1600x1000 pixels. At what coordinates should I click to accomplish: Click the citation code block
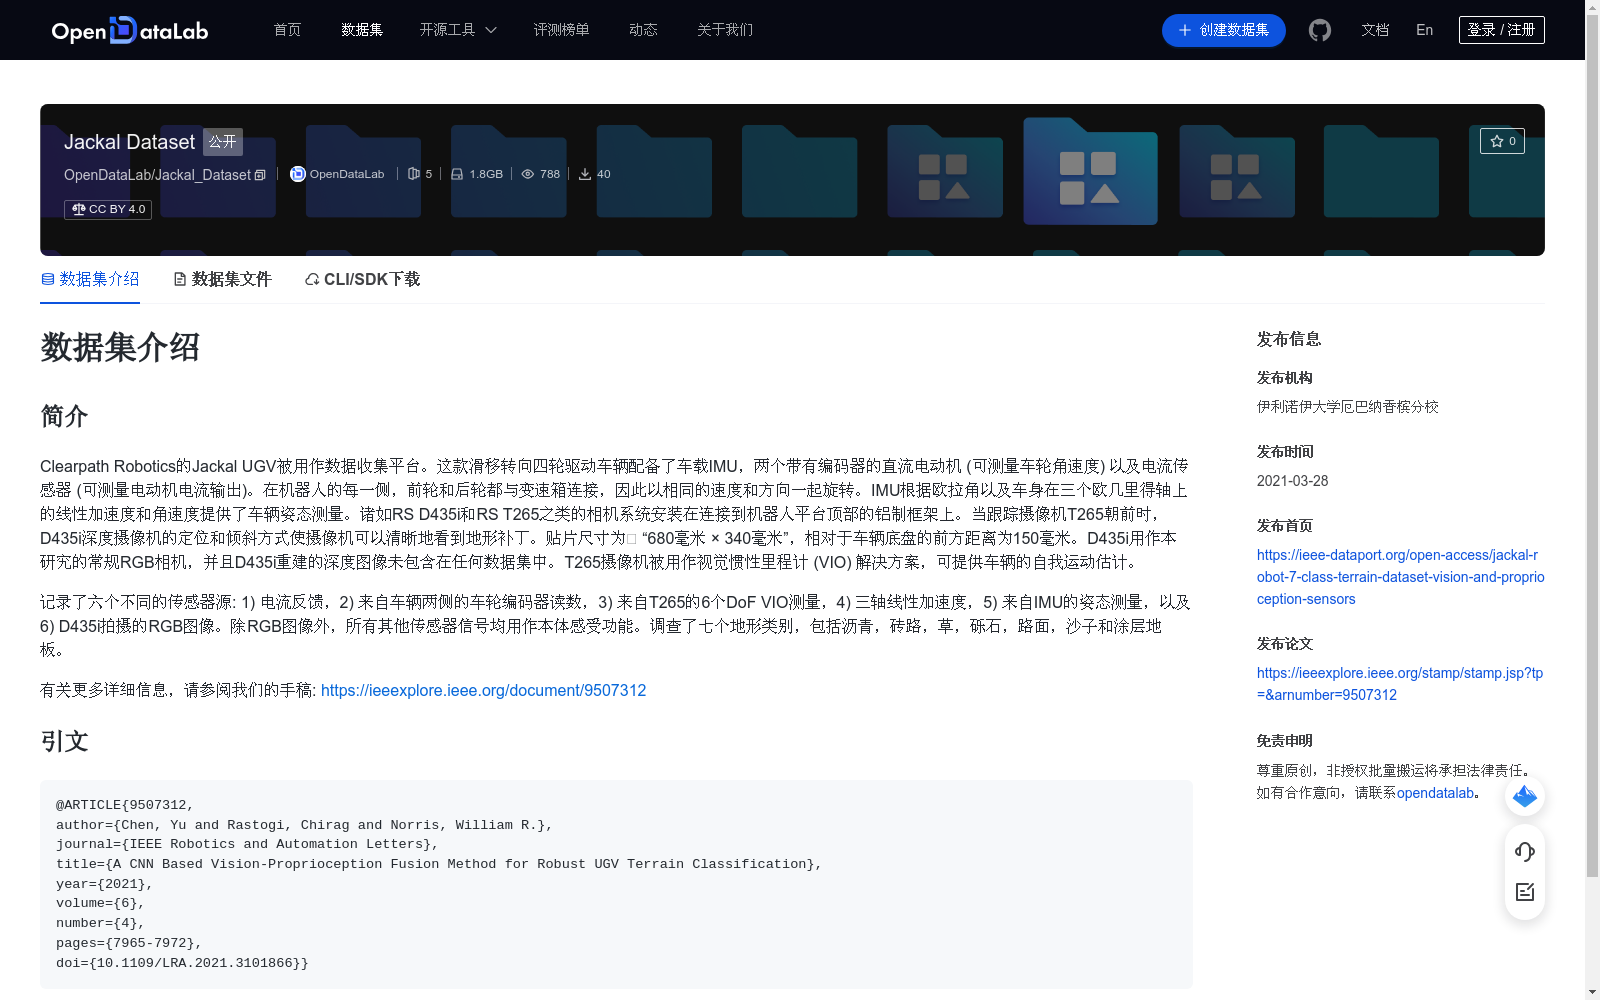tap(616, 884)
